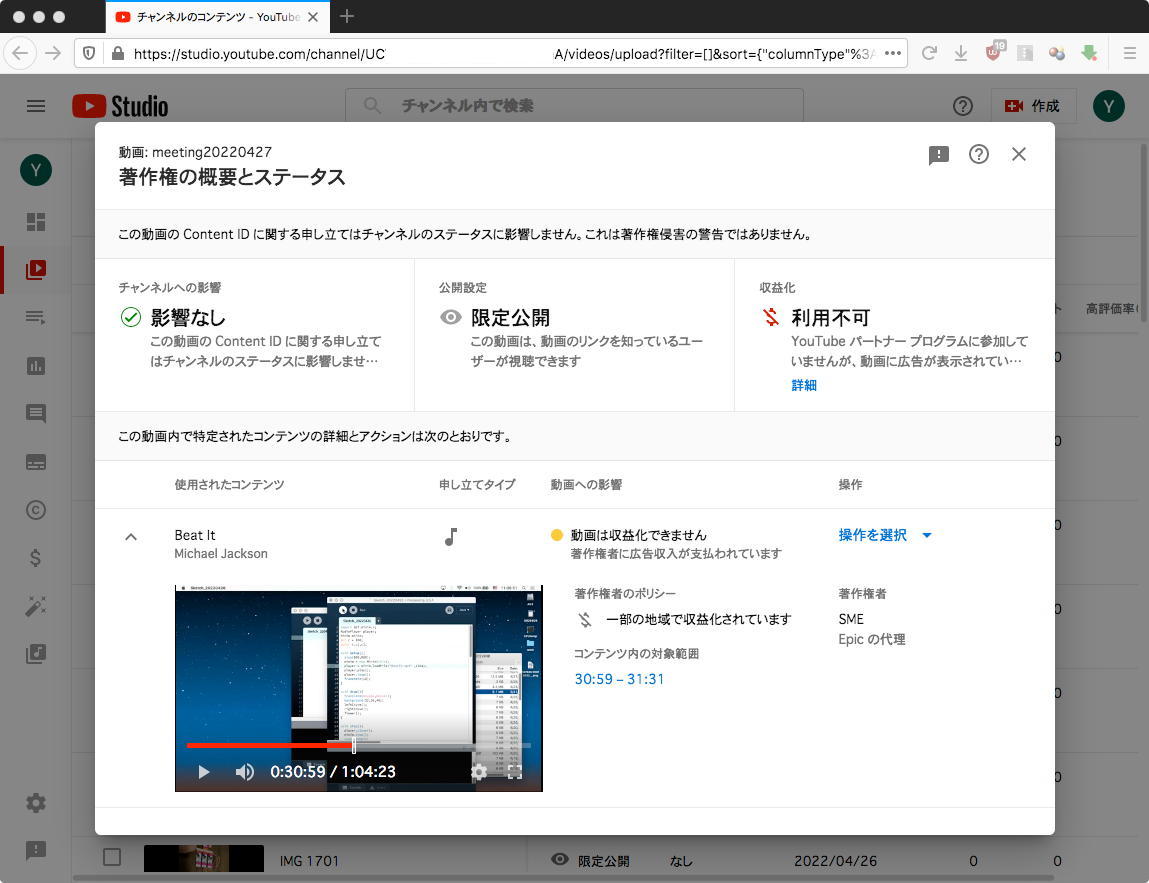This screenshot has width=1149, height=883.
Task: Go forward in the browser
Action: pos(53,53)
